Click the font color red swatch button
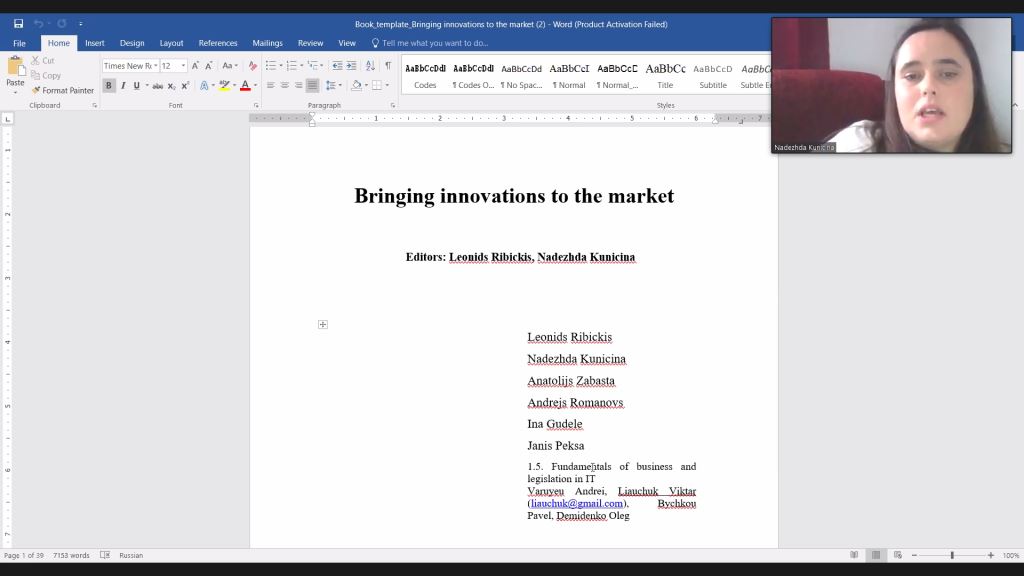 245,86
